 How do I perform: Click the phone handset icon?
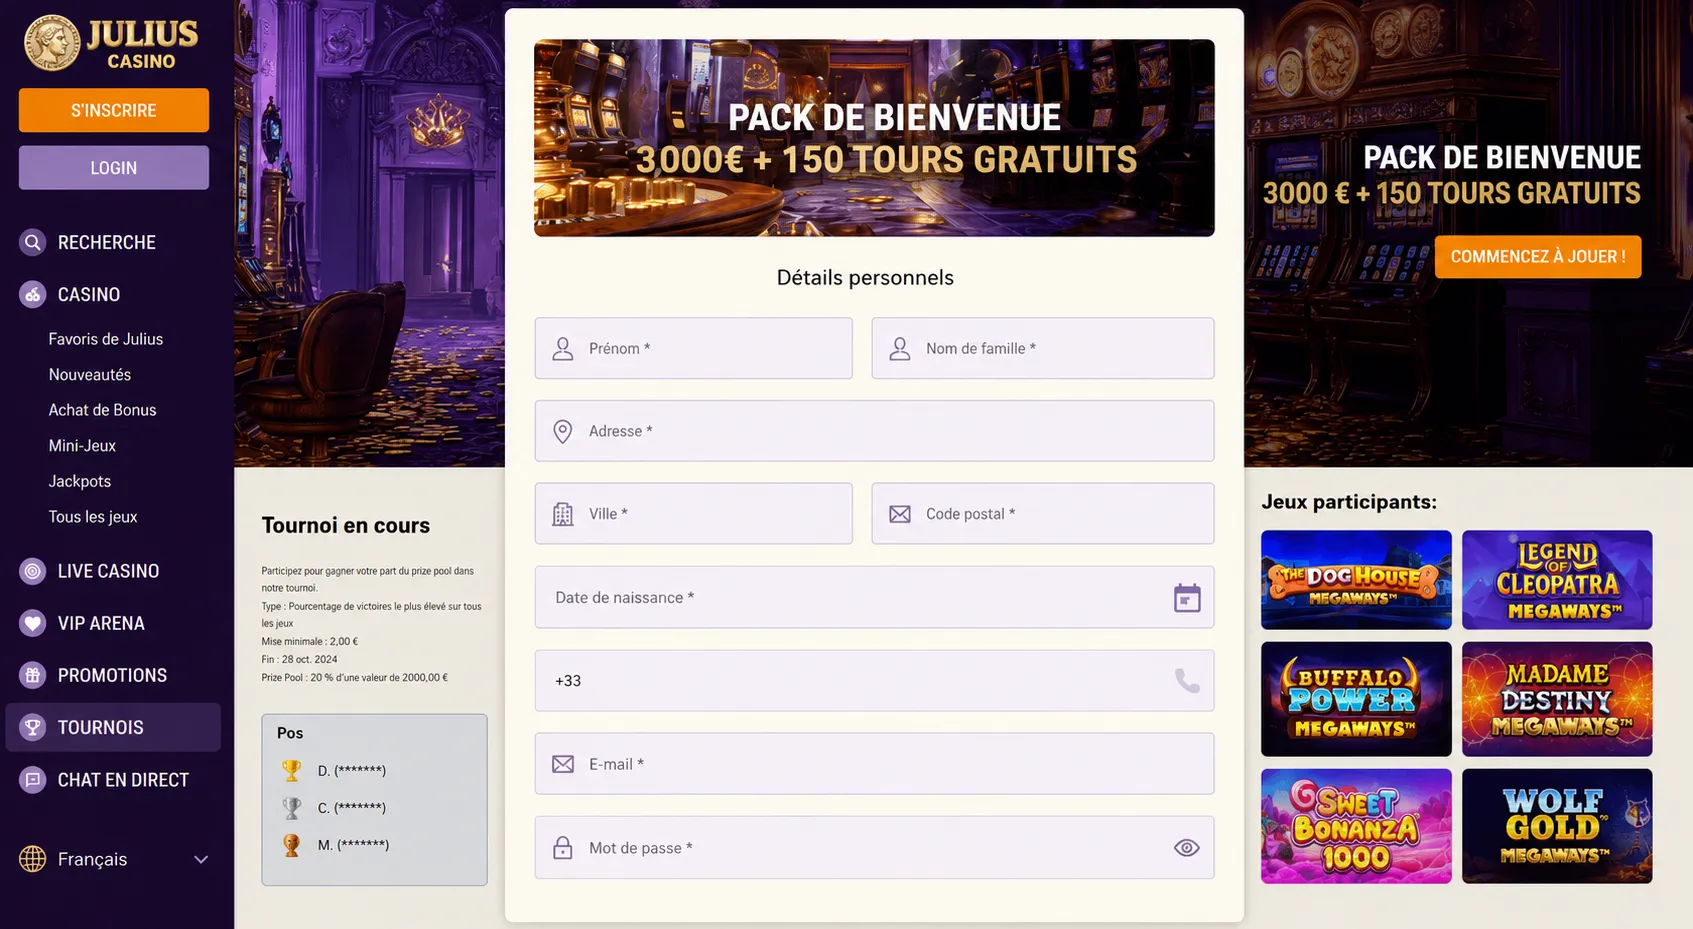[1187, 681]
